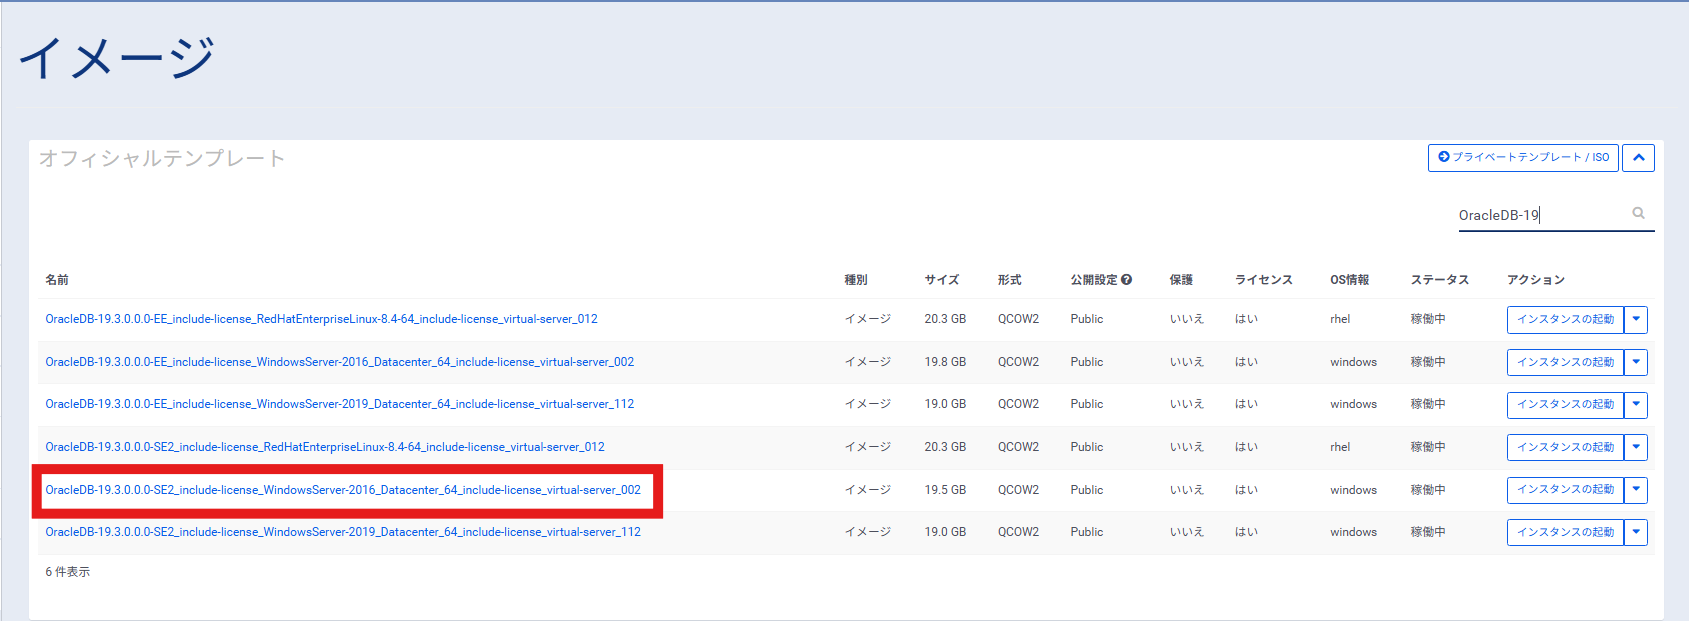Click the OS情報 column header
Screen dimensions: 1689x621
tap(1350, 280)
